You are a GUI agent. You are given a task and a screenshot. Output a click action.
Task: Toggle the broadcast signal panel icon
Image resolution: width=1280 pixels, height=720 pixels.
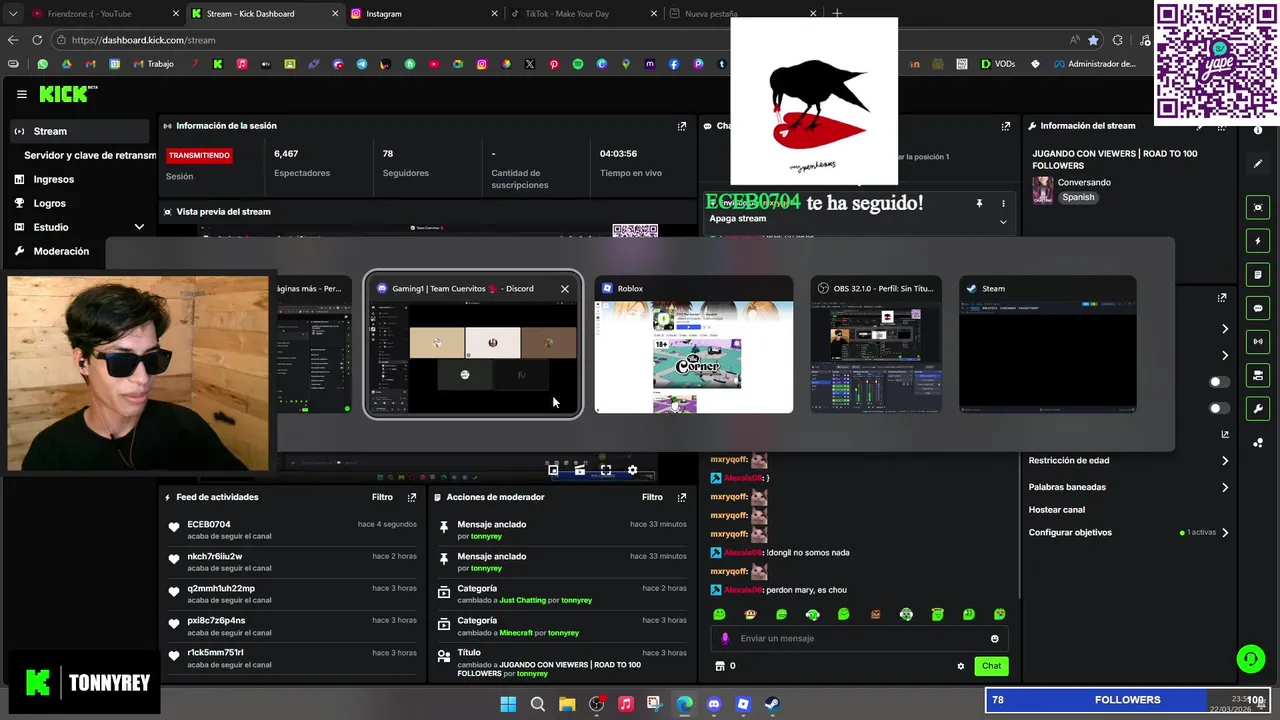(1258, 342)
